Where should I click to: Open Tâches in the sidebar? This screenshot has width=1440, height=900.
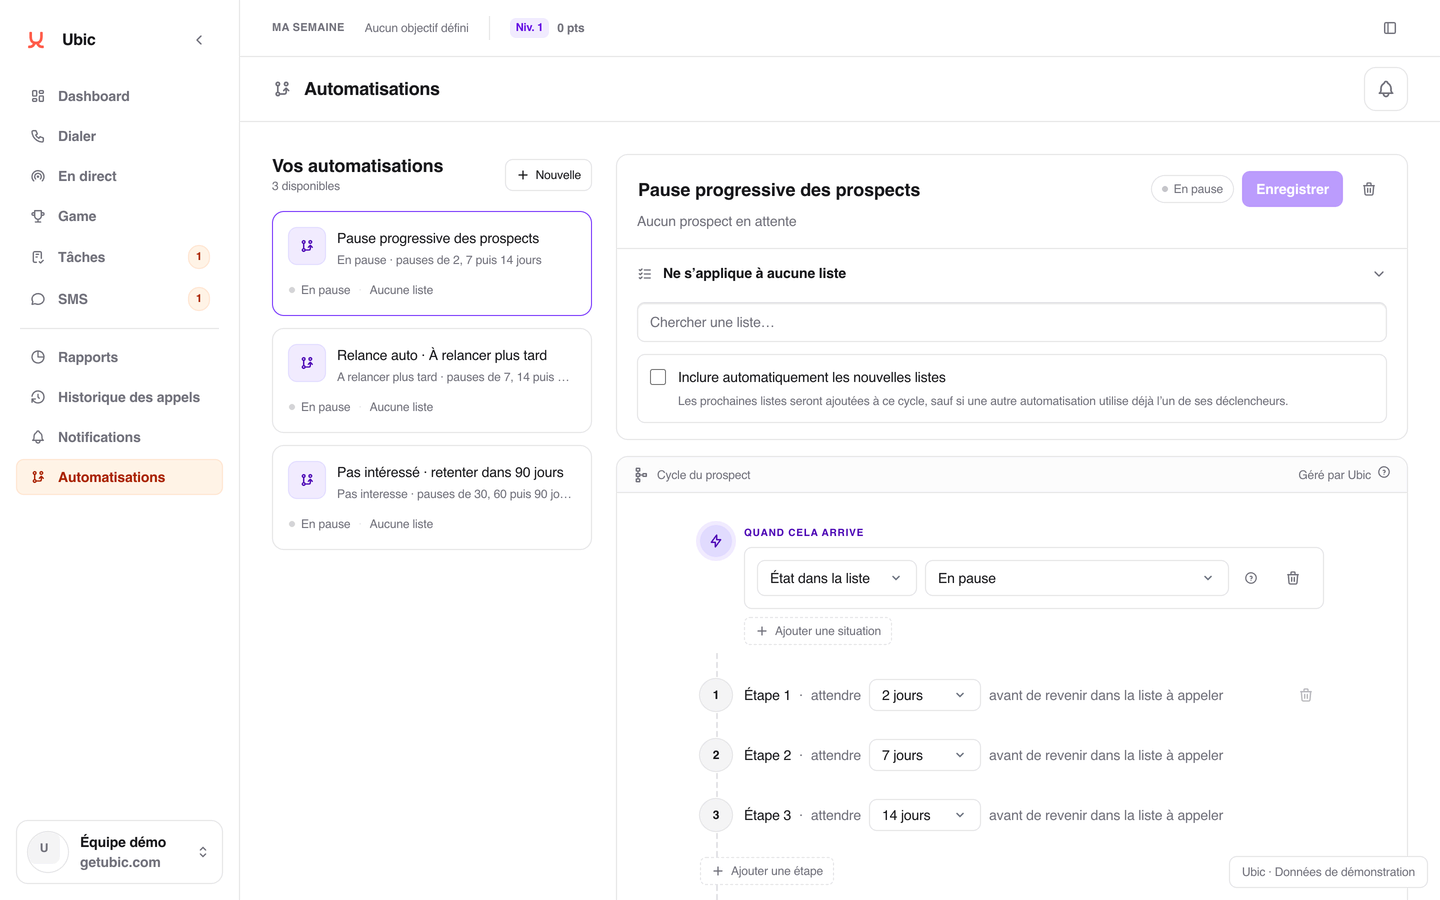(x=119, y=257)
